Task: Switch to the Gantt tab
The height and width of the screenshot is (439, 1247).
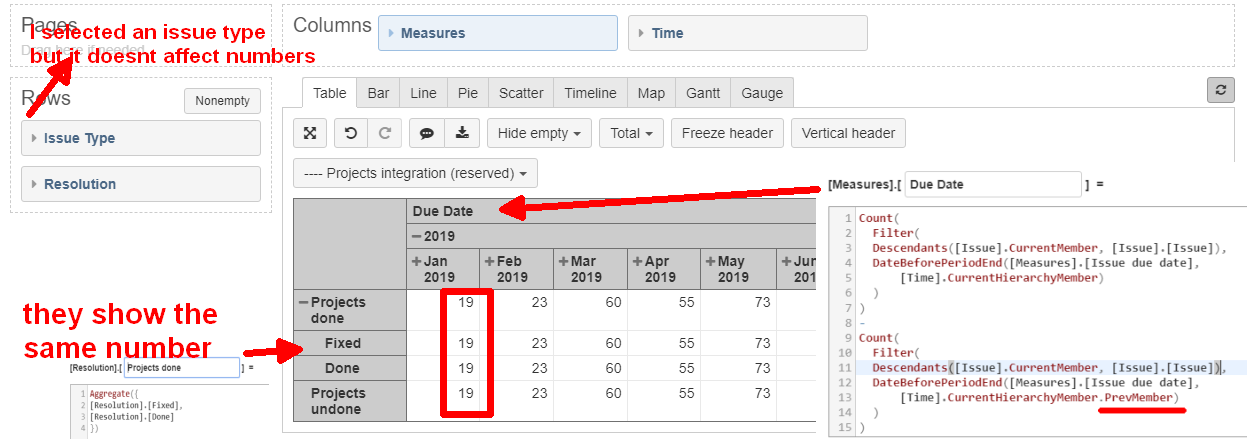Action: pyautogui.click(x=703, y=93)
